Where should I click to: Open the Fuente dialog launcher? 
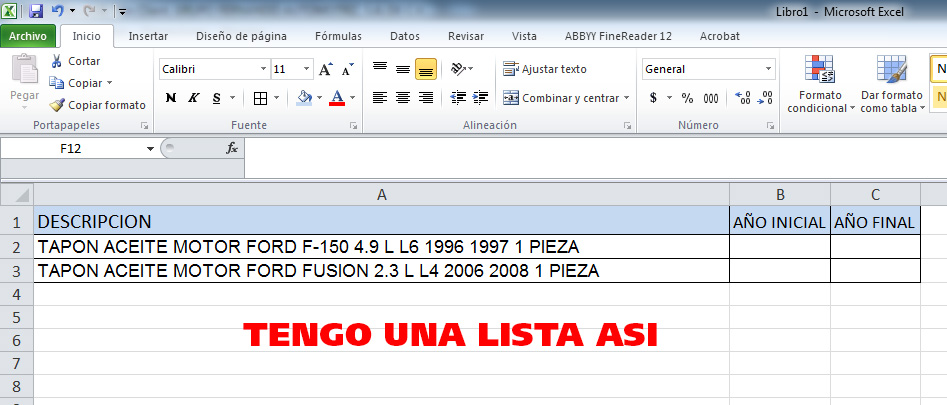click(x=353, y=126)
